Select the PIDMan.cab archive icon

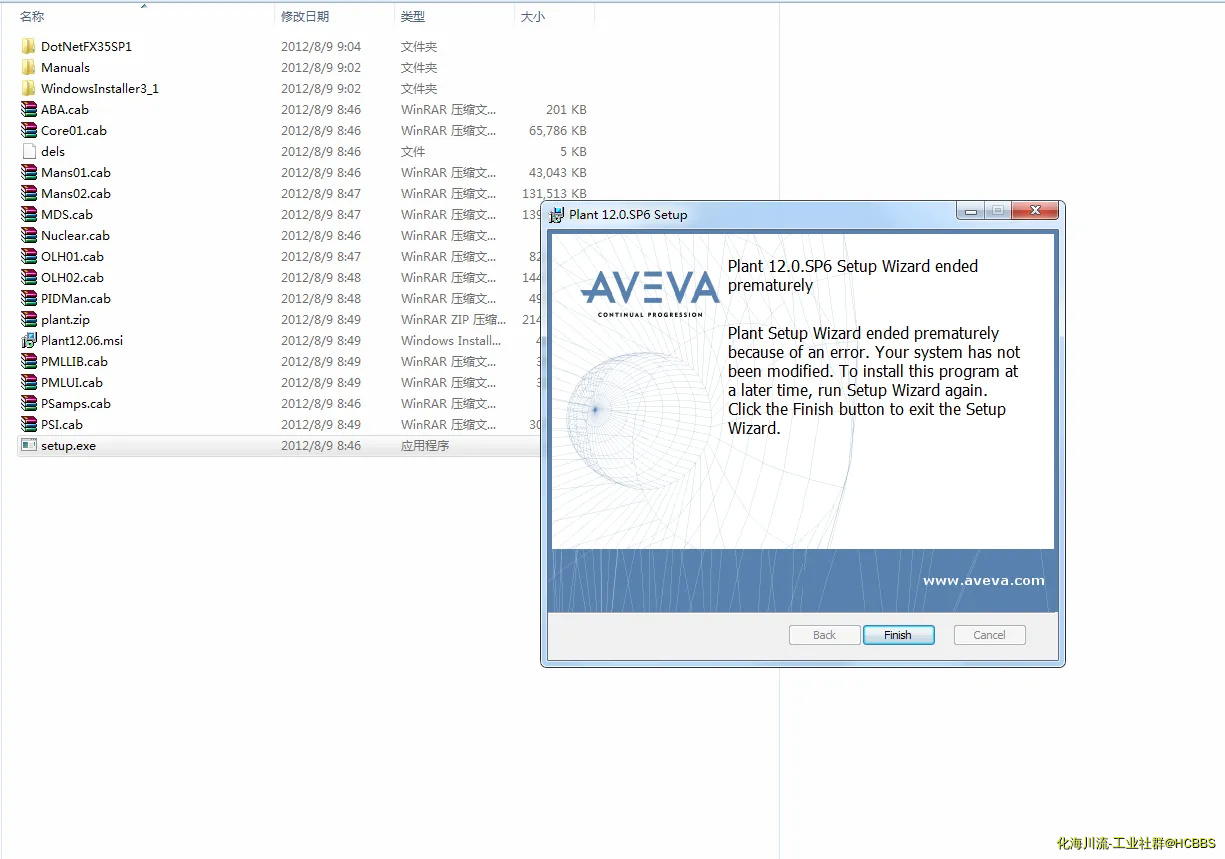(x=28, y=298)
